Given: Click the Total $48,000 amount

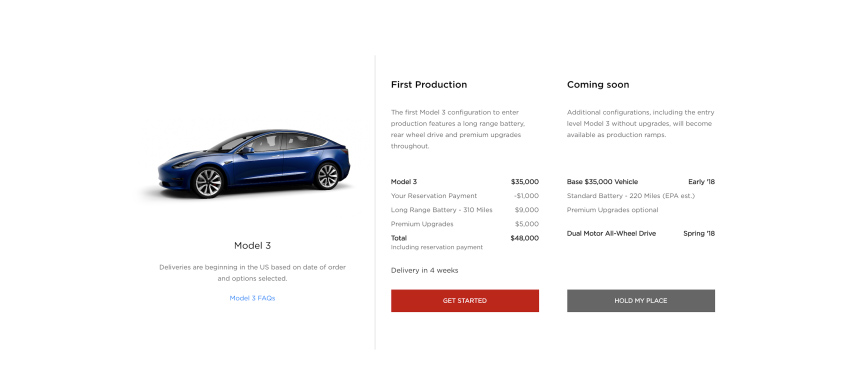Looking at the screenshot, I should (x=524, y=238).
